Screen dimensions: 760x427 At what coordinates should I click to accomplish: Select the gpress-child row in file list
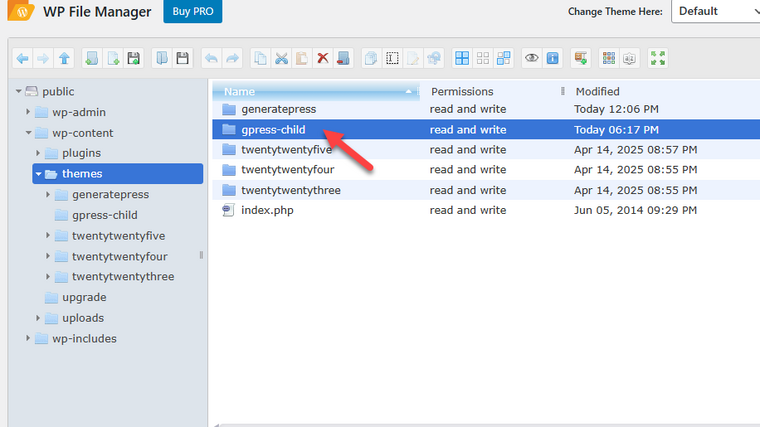click(x=486, y=129)
